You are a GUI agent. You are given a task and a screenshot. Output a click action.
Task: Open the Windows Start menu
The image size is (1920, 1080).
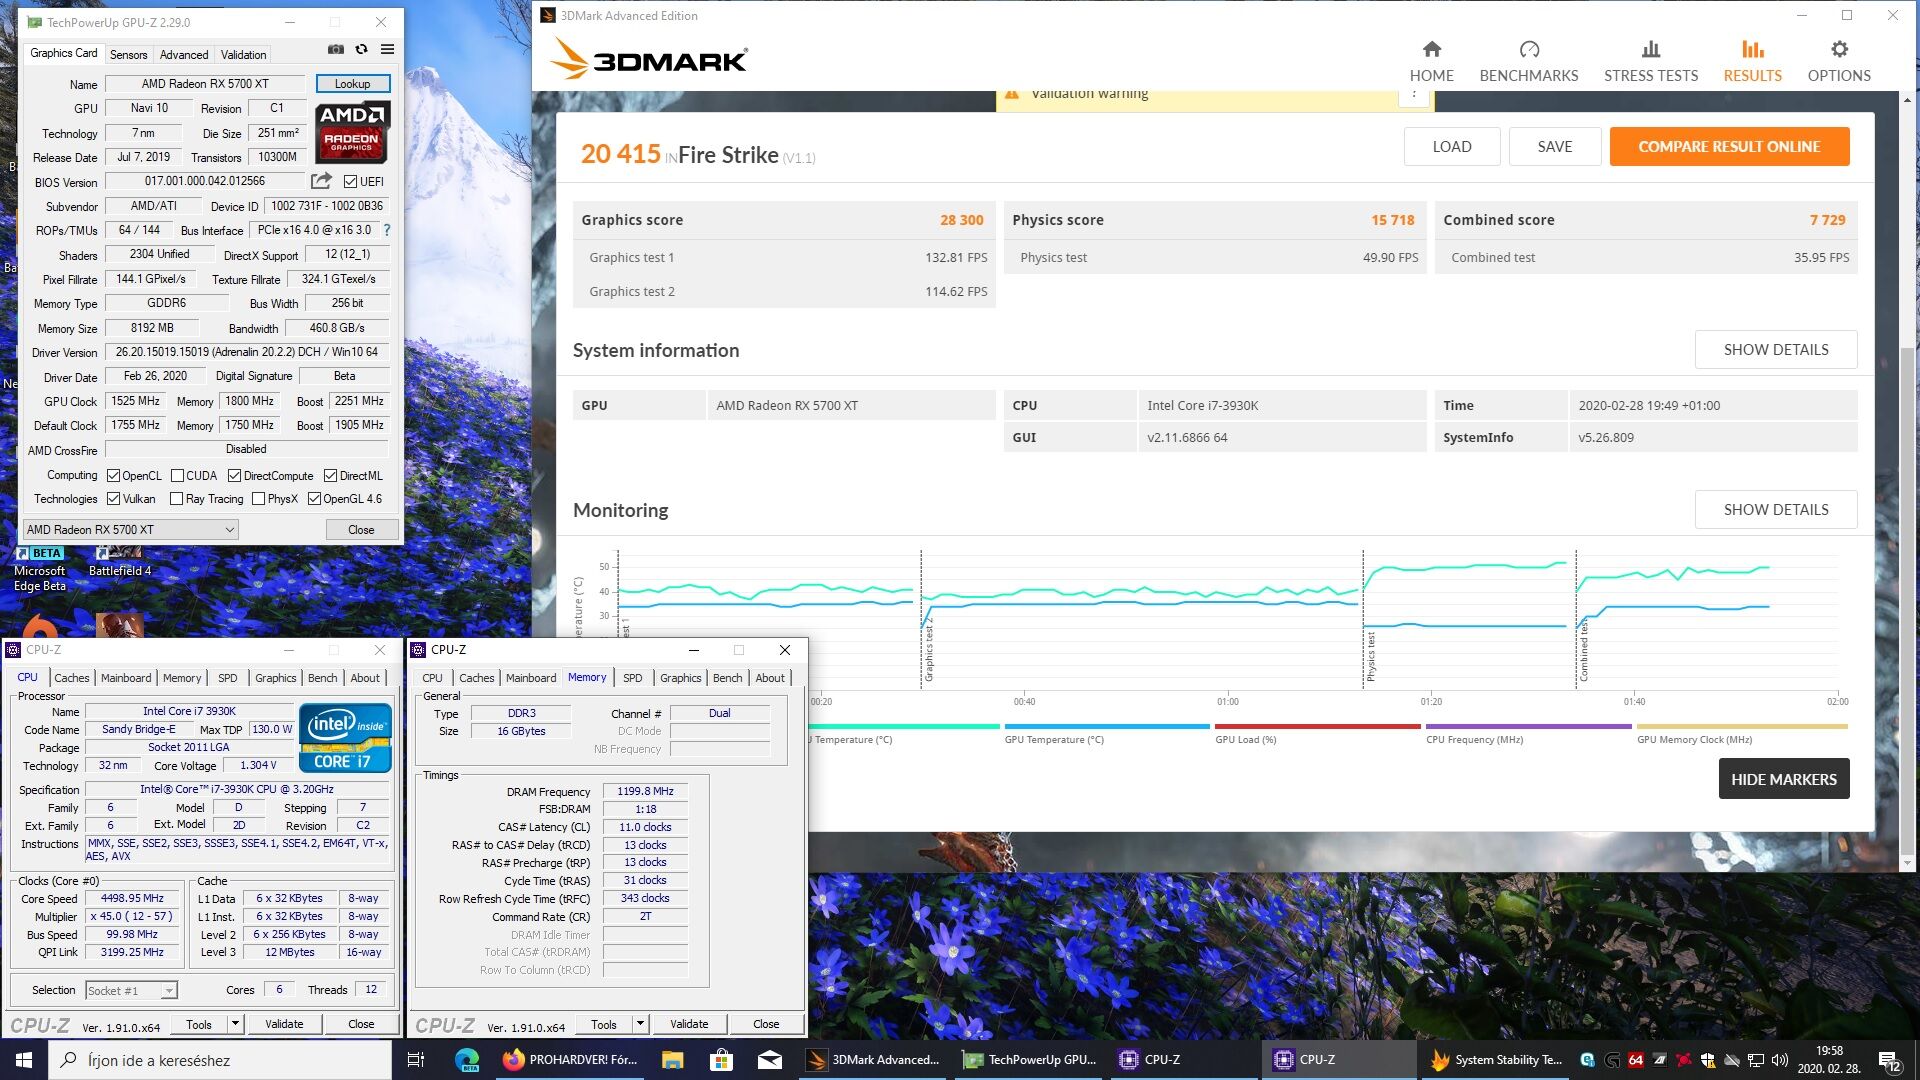pyautogui.click(x=24, y=1060)
